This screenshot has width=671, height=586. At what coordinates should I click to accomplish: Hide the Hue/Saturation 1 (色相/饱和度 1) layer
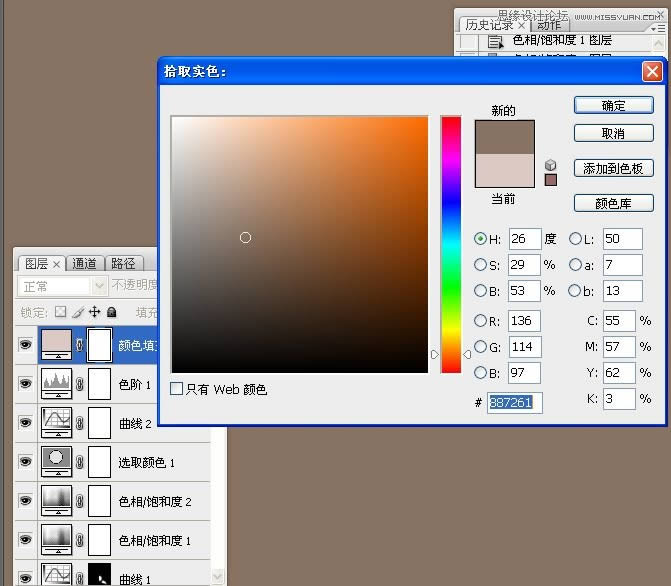(26, 539)
